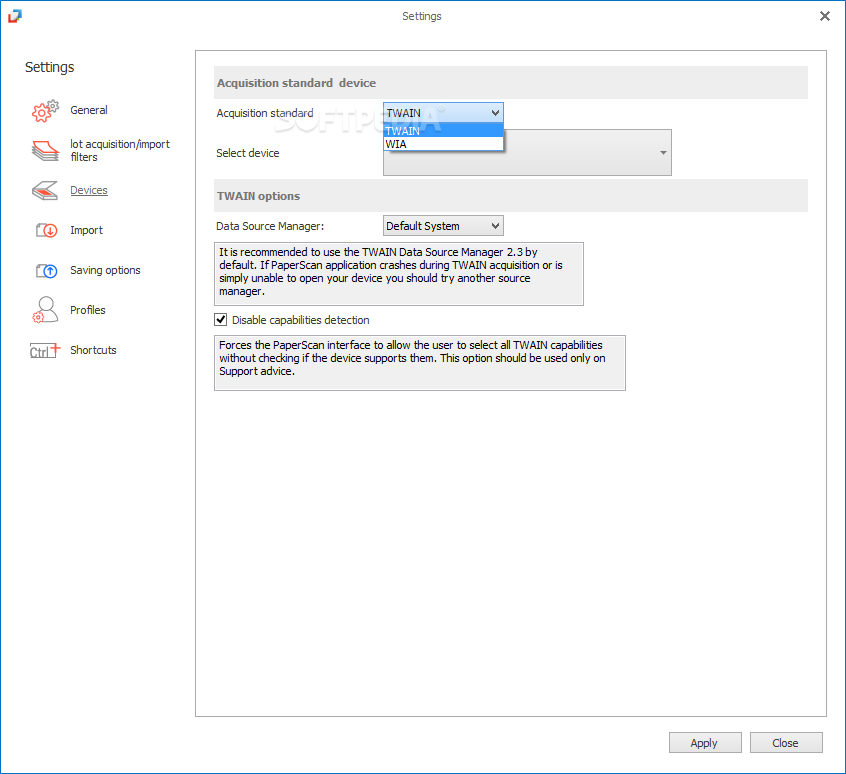Image resolution: width=846 pixels, height=774 pixels.
Task: Click the Shortcuts Ctrl+ icon
Action: click(x=45, y=350)
